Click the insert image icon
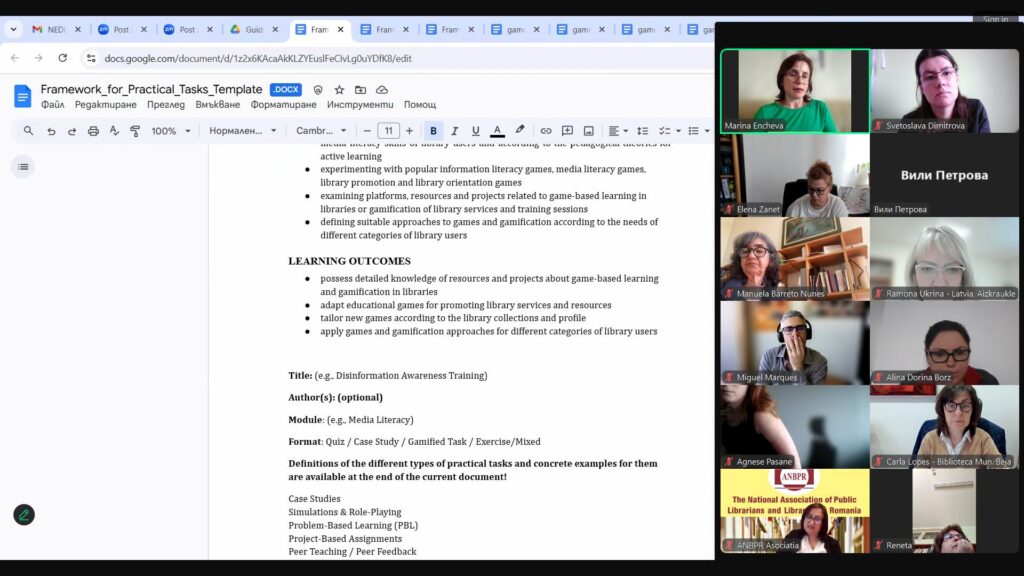This screenshot has width=1024, height=576. (x=589, y=131)
